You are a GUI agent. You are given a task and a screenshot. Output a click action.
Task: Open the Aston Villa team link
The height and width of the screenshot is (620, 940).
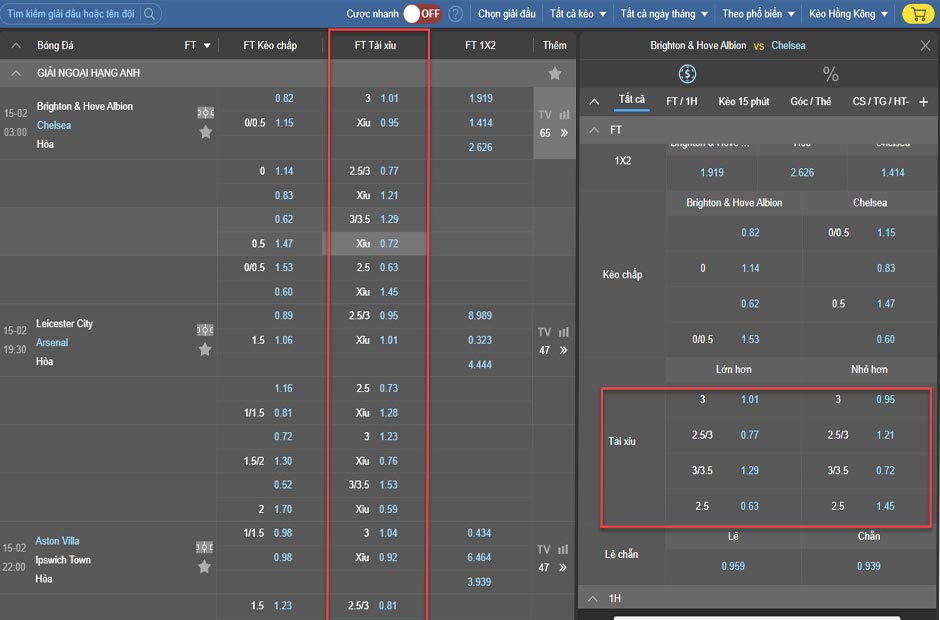[57, 540]
